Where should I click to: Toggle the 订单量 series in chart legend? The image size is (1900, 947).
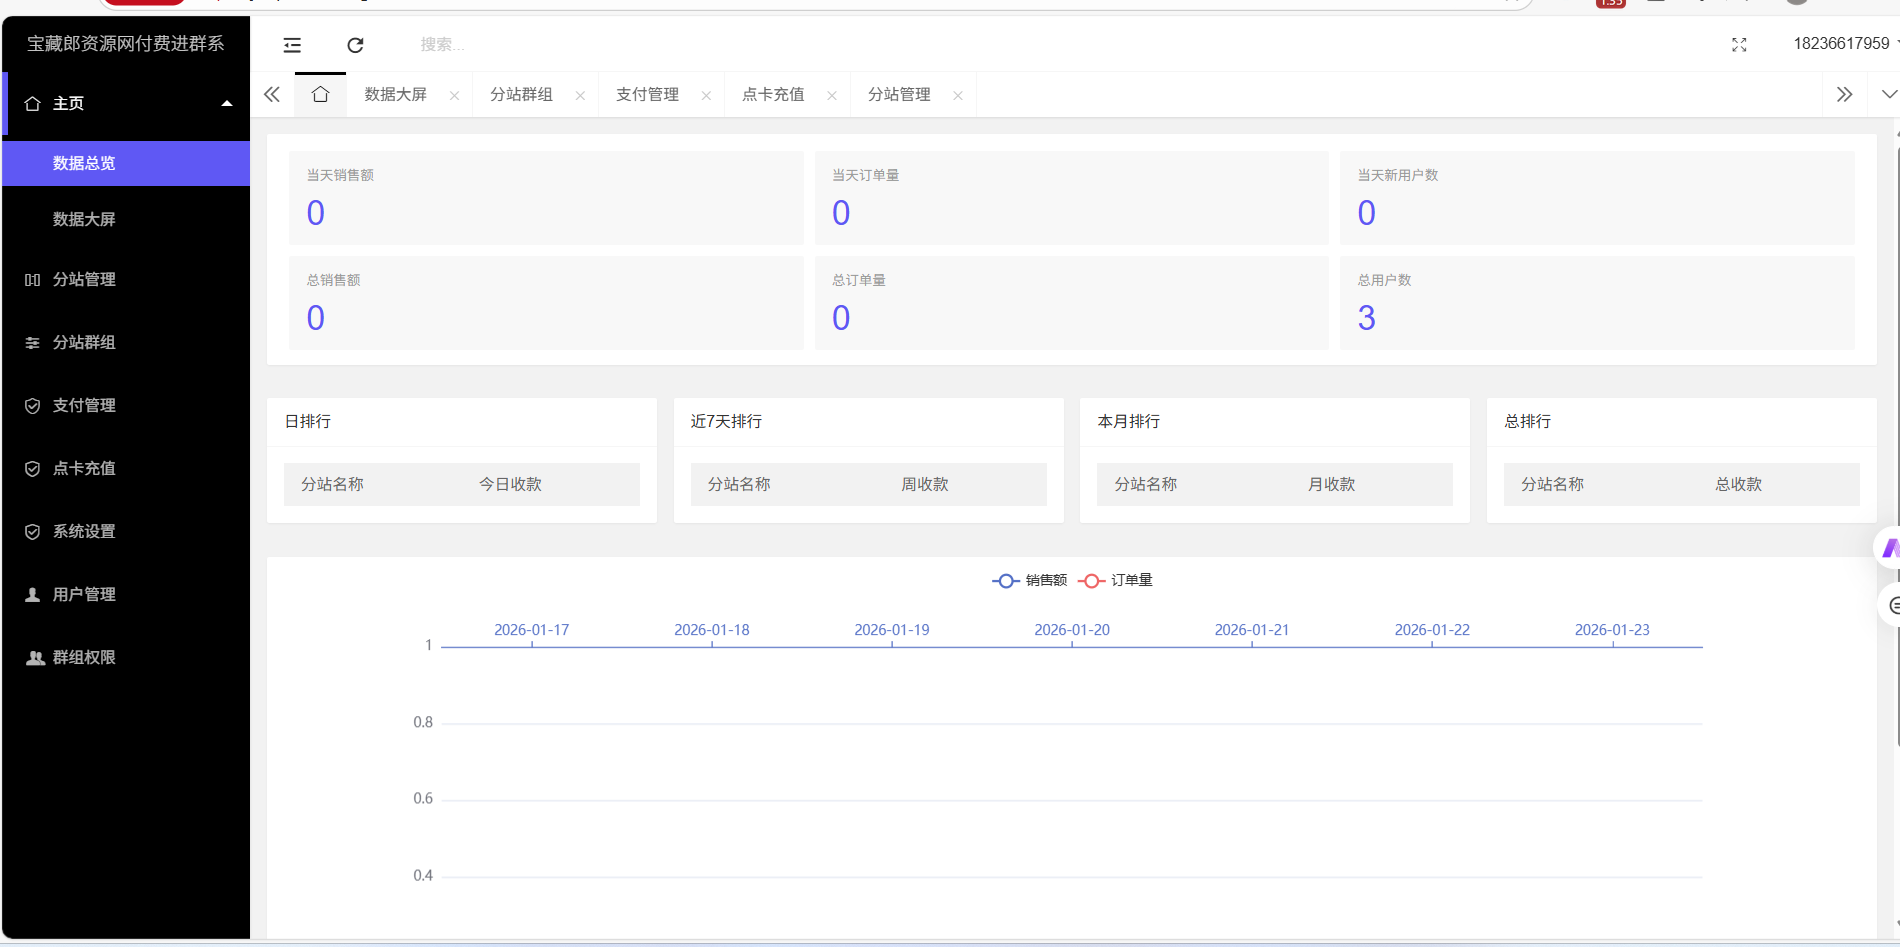click(1115, 581)
